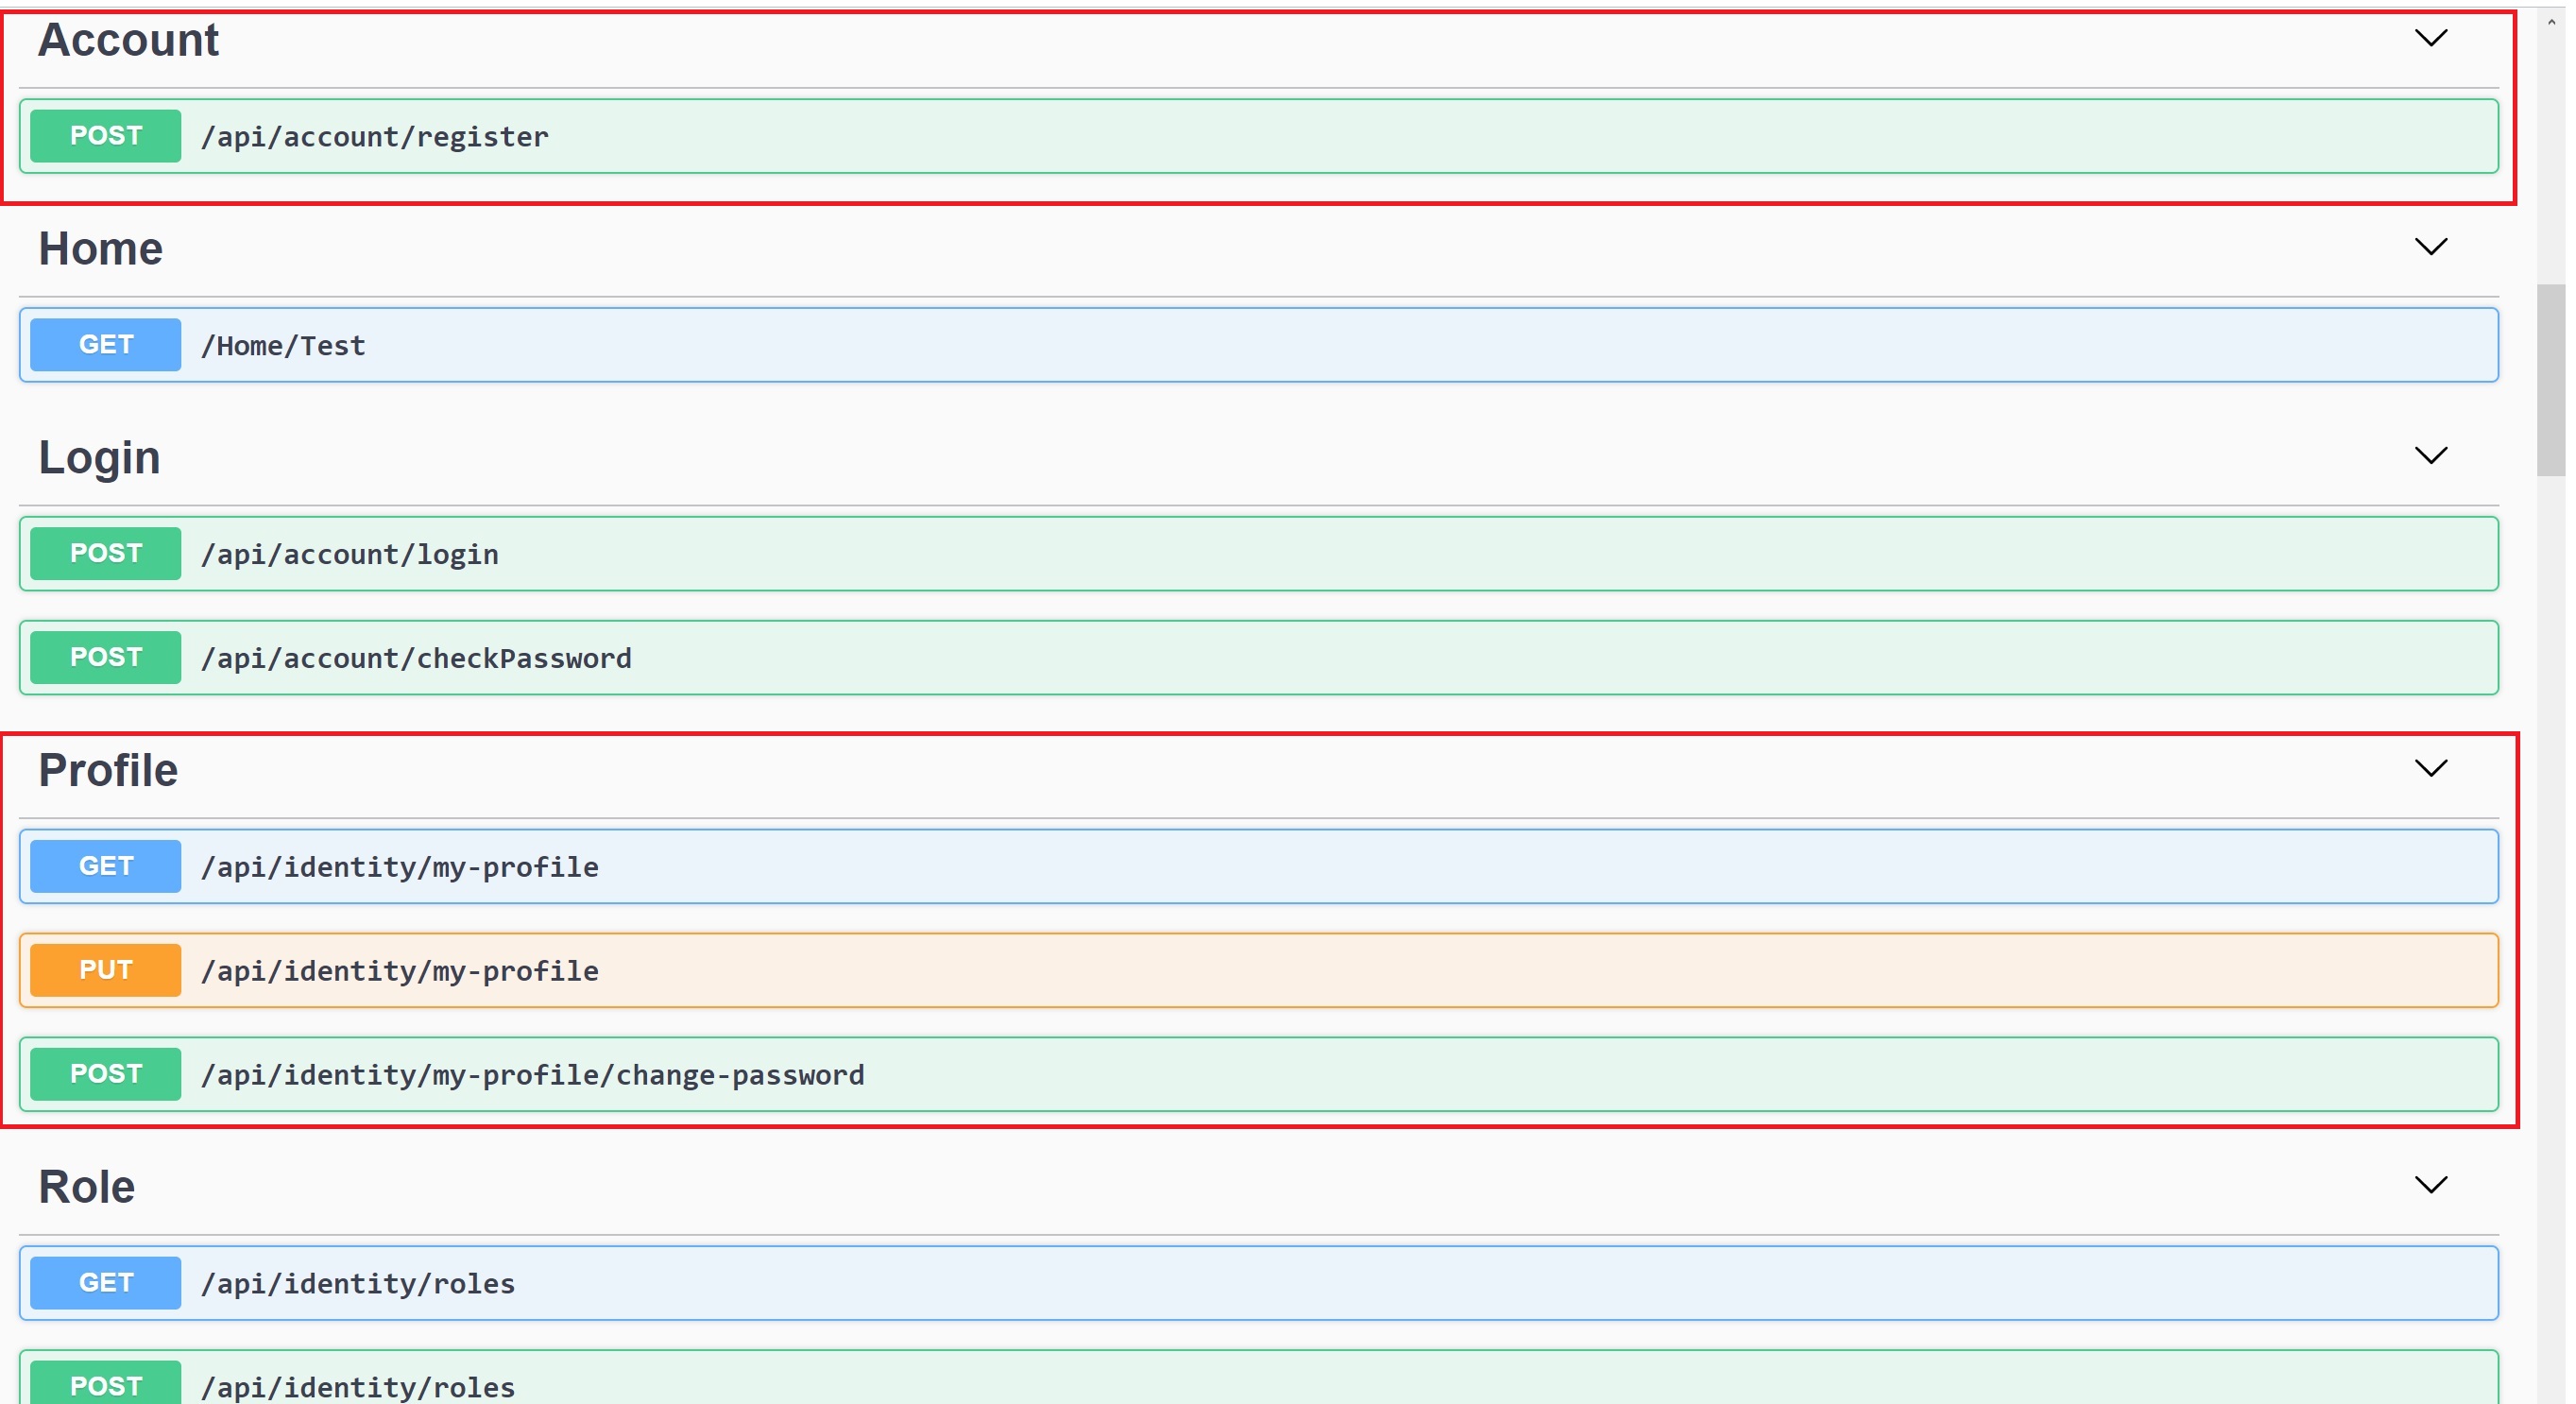Click the GET badge on /api/identity/roles

[104, 1283]
